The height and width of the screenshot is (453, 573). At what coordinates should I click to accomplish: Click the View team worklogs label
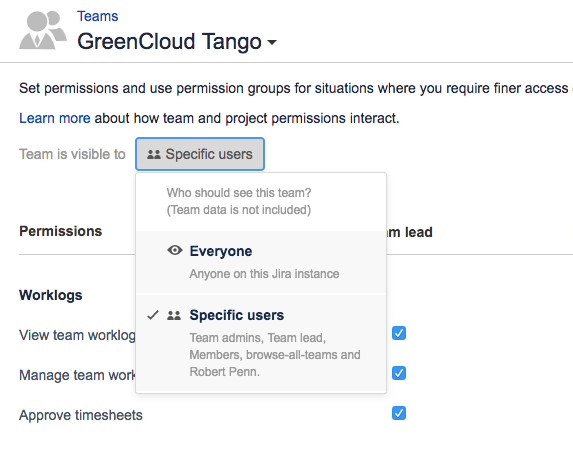click(77, 335)
